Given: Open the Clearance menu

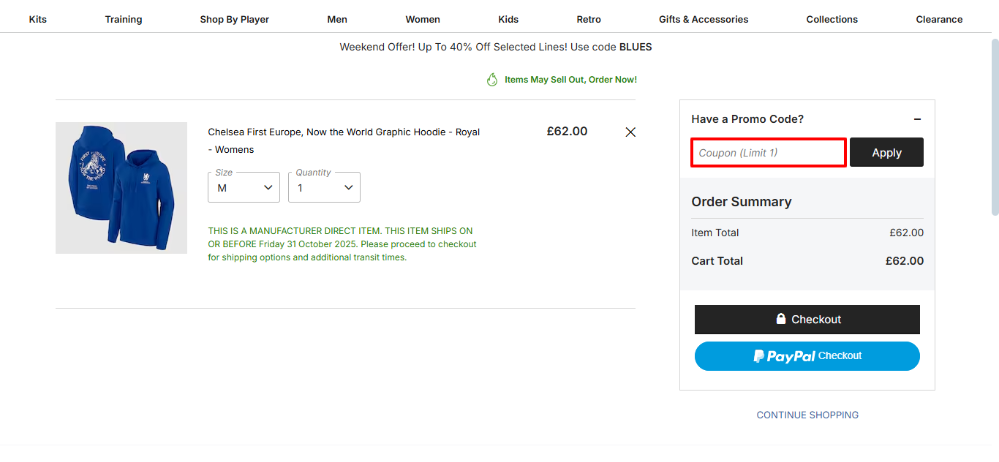Looking at the screenshot, I should pos(939,19).
